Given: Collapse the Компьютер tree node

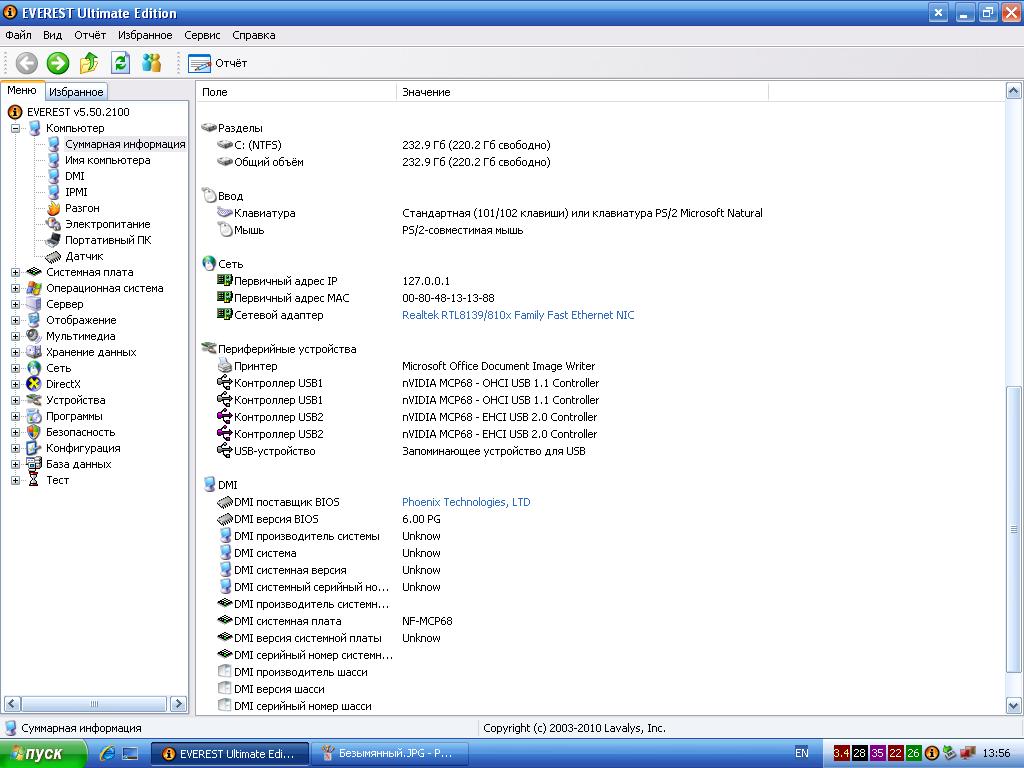Looking at the screenshot, I should tap(16, 129).
